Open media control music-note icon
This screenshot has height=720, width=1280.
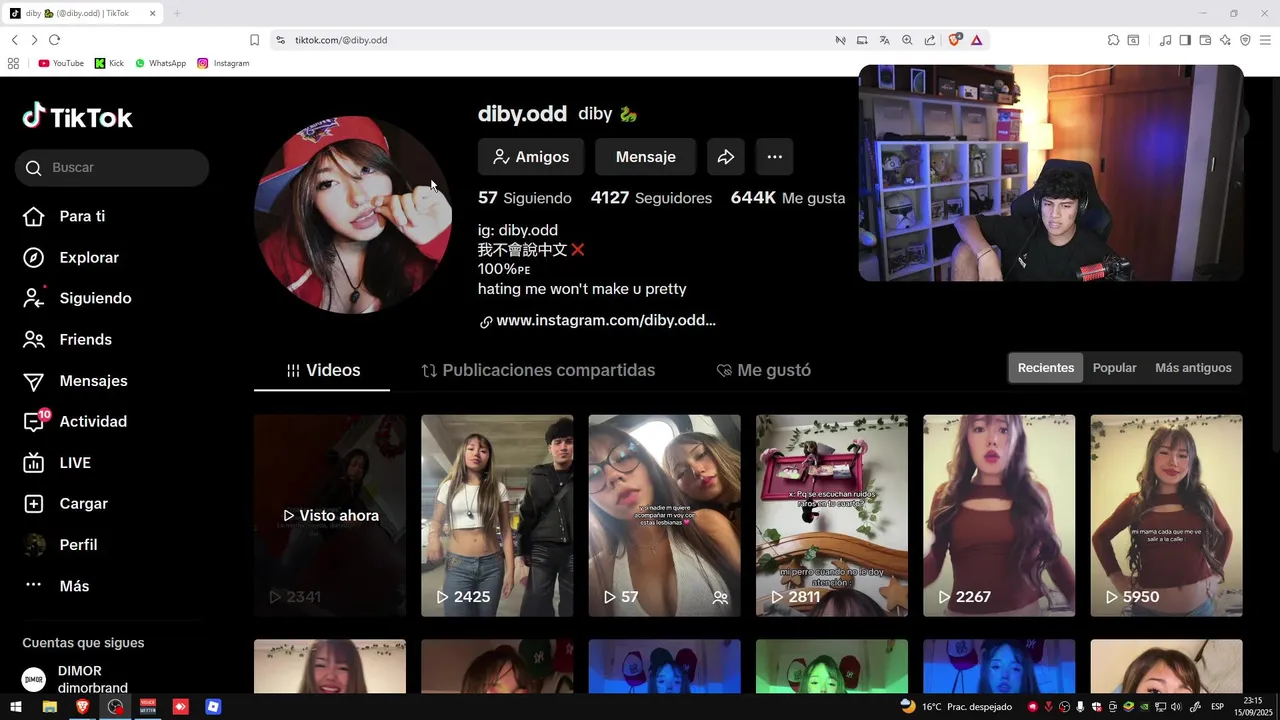point(1165,40)
